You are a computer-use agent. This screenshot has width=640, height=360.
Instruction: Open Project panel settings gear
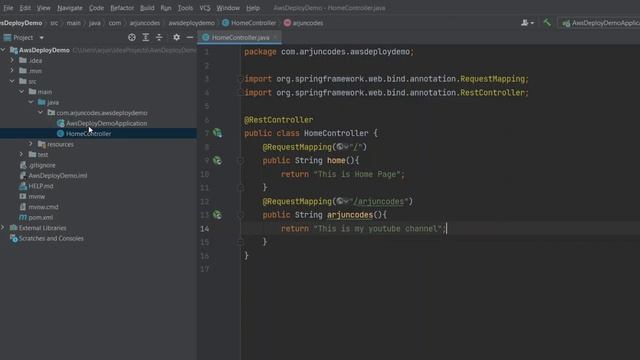(176, 38)
